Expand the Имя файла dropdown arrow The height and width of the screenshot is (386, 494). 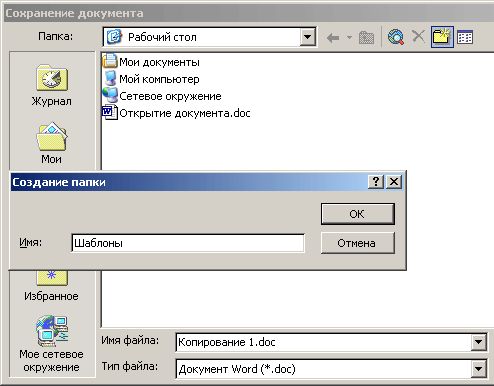point(478,342)
